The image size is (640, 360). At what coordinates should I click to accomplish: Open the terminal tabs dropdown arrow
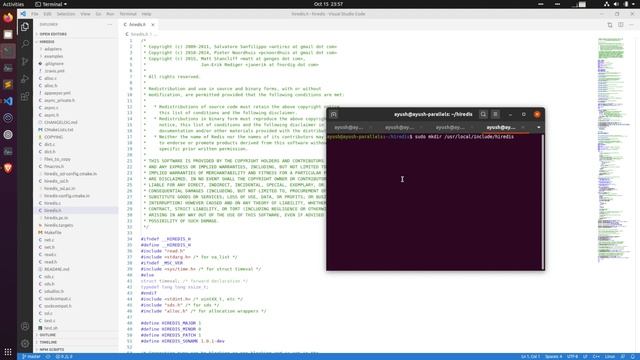538,127
